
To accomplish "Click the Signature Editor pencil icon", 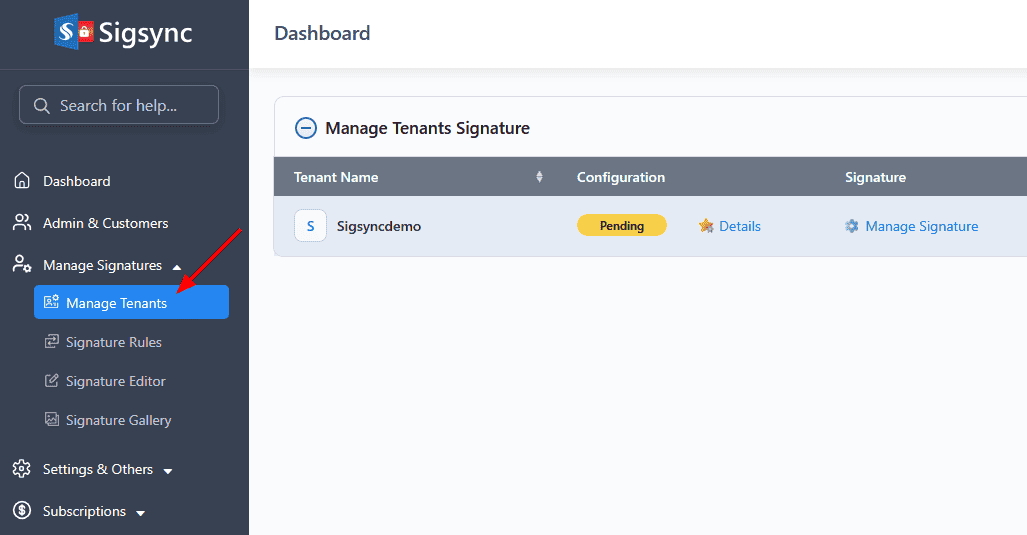I will (52, 381).
